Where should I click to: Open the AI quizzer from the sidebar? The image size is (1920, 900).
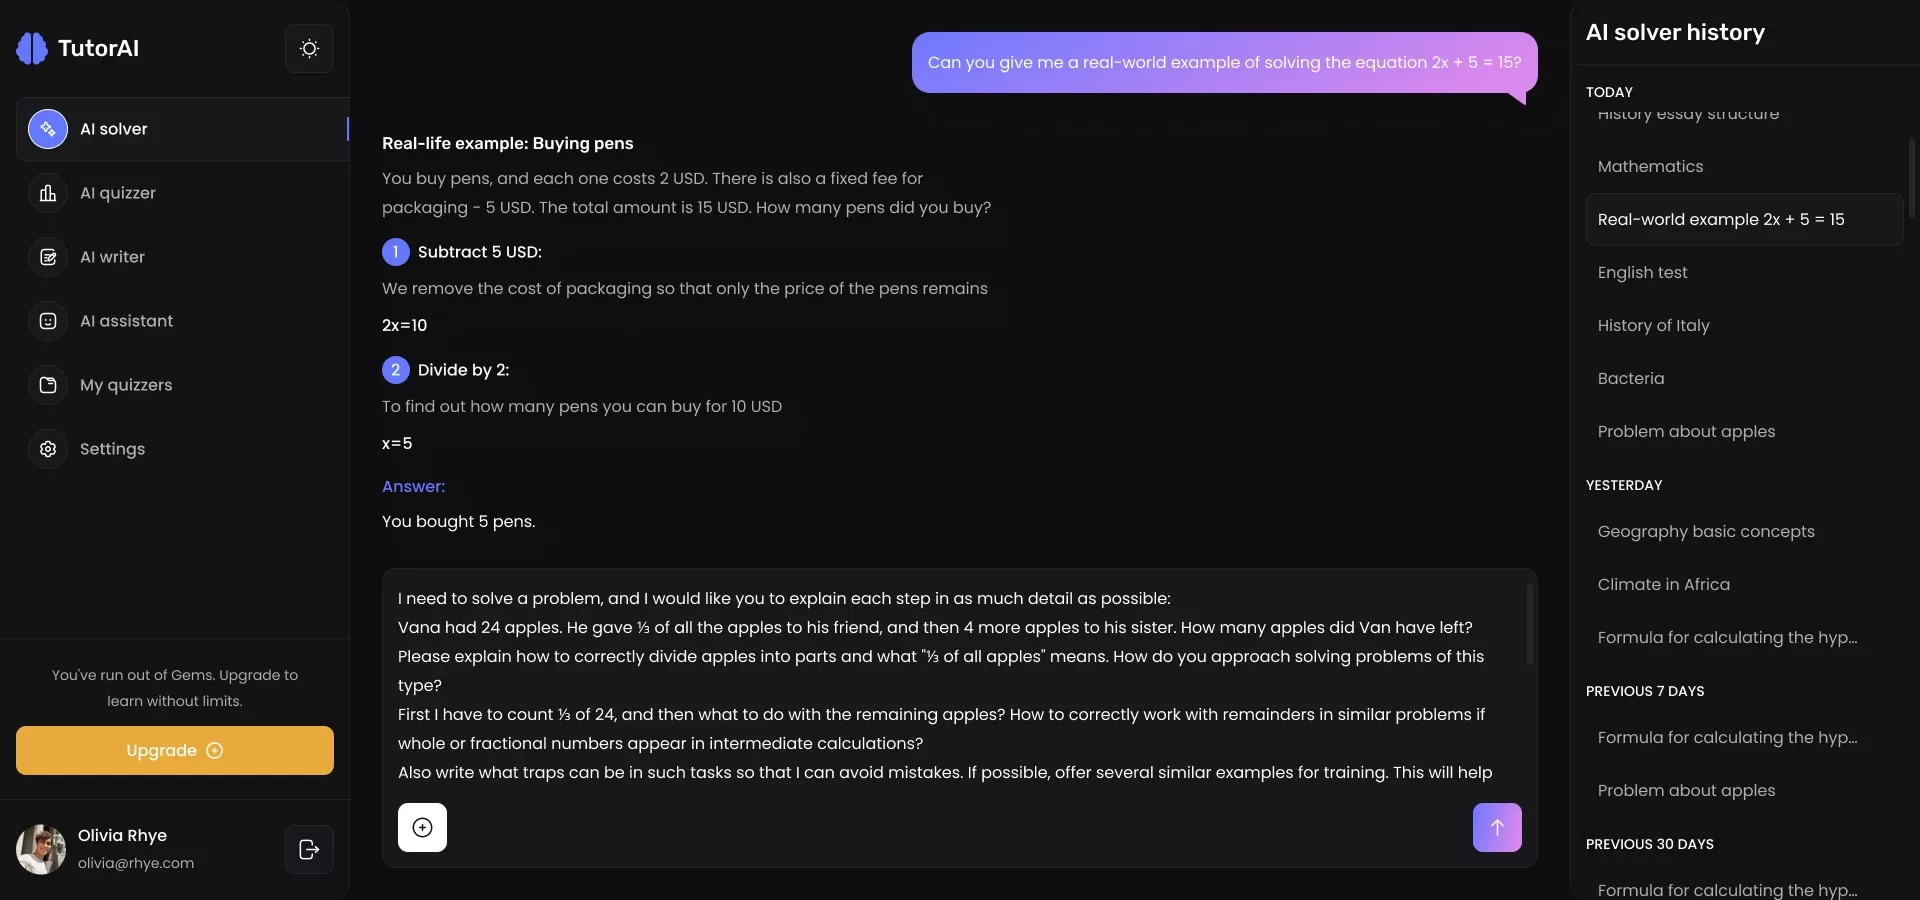click(x=117, y=193)
